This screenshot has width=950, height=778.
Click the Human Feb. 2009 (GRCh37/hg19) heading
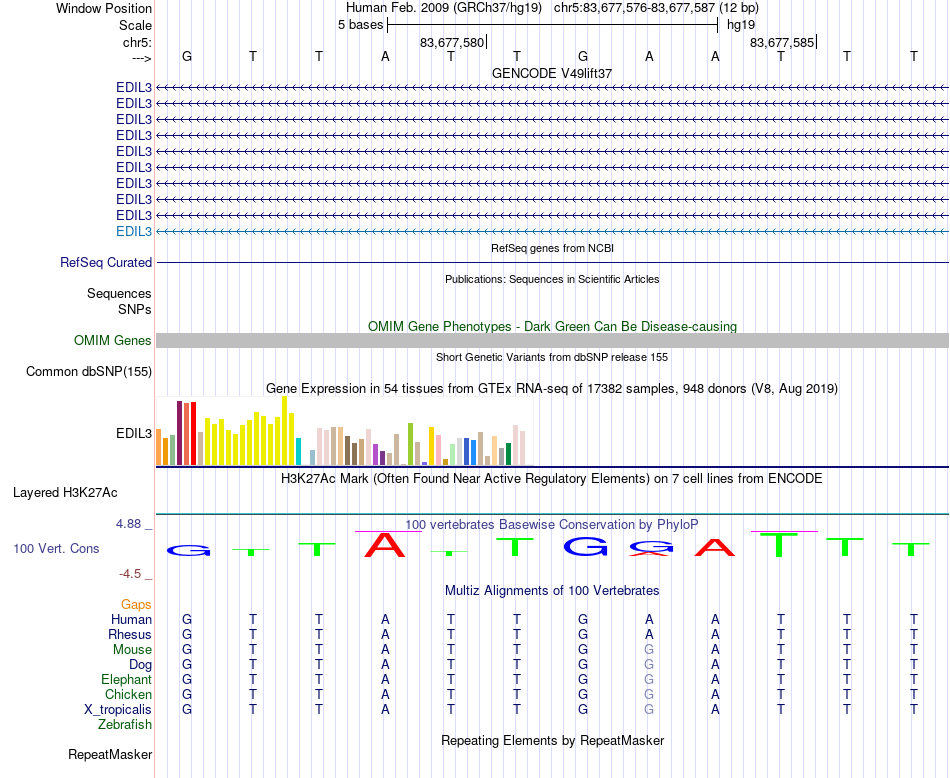pos(443,8)
